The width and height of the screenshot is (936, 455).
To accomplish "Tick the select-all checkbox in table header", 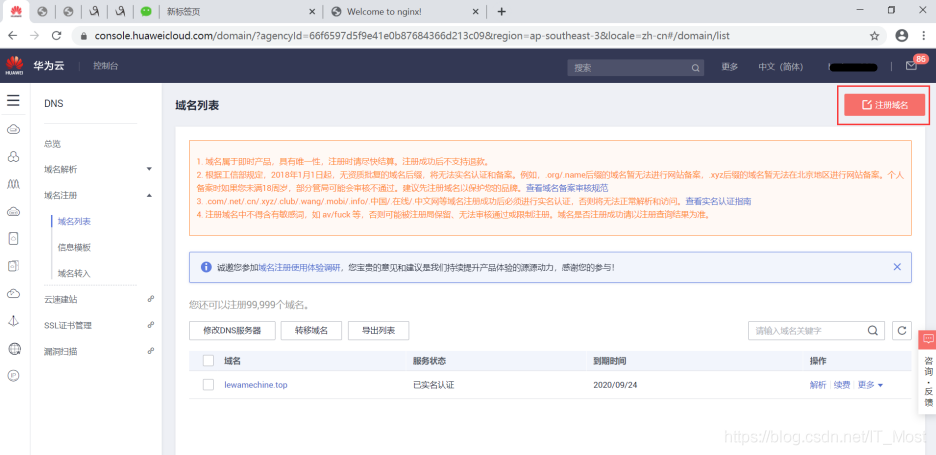I will (x=208, y=361).
